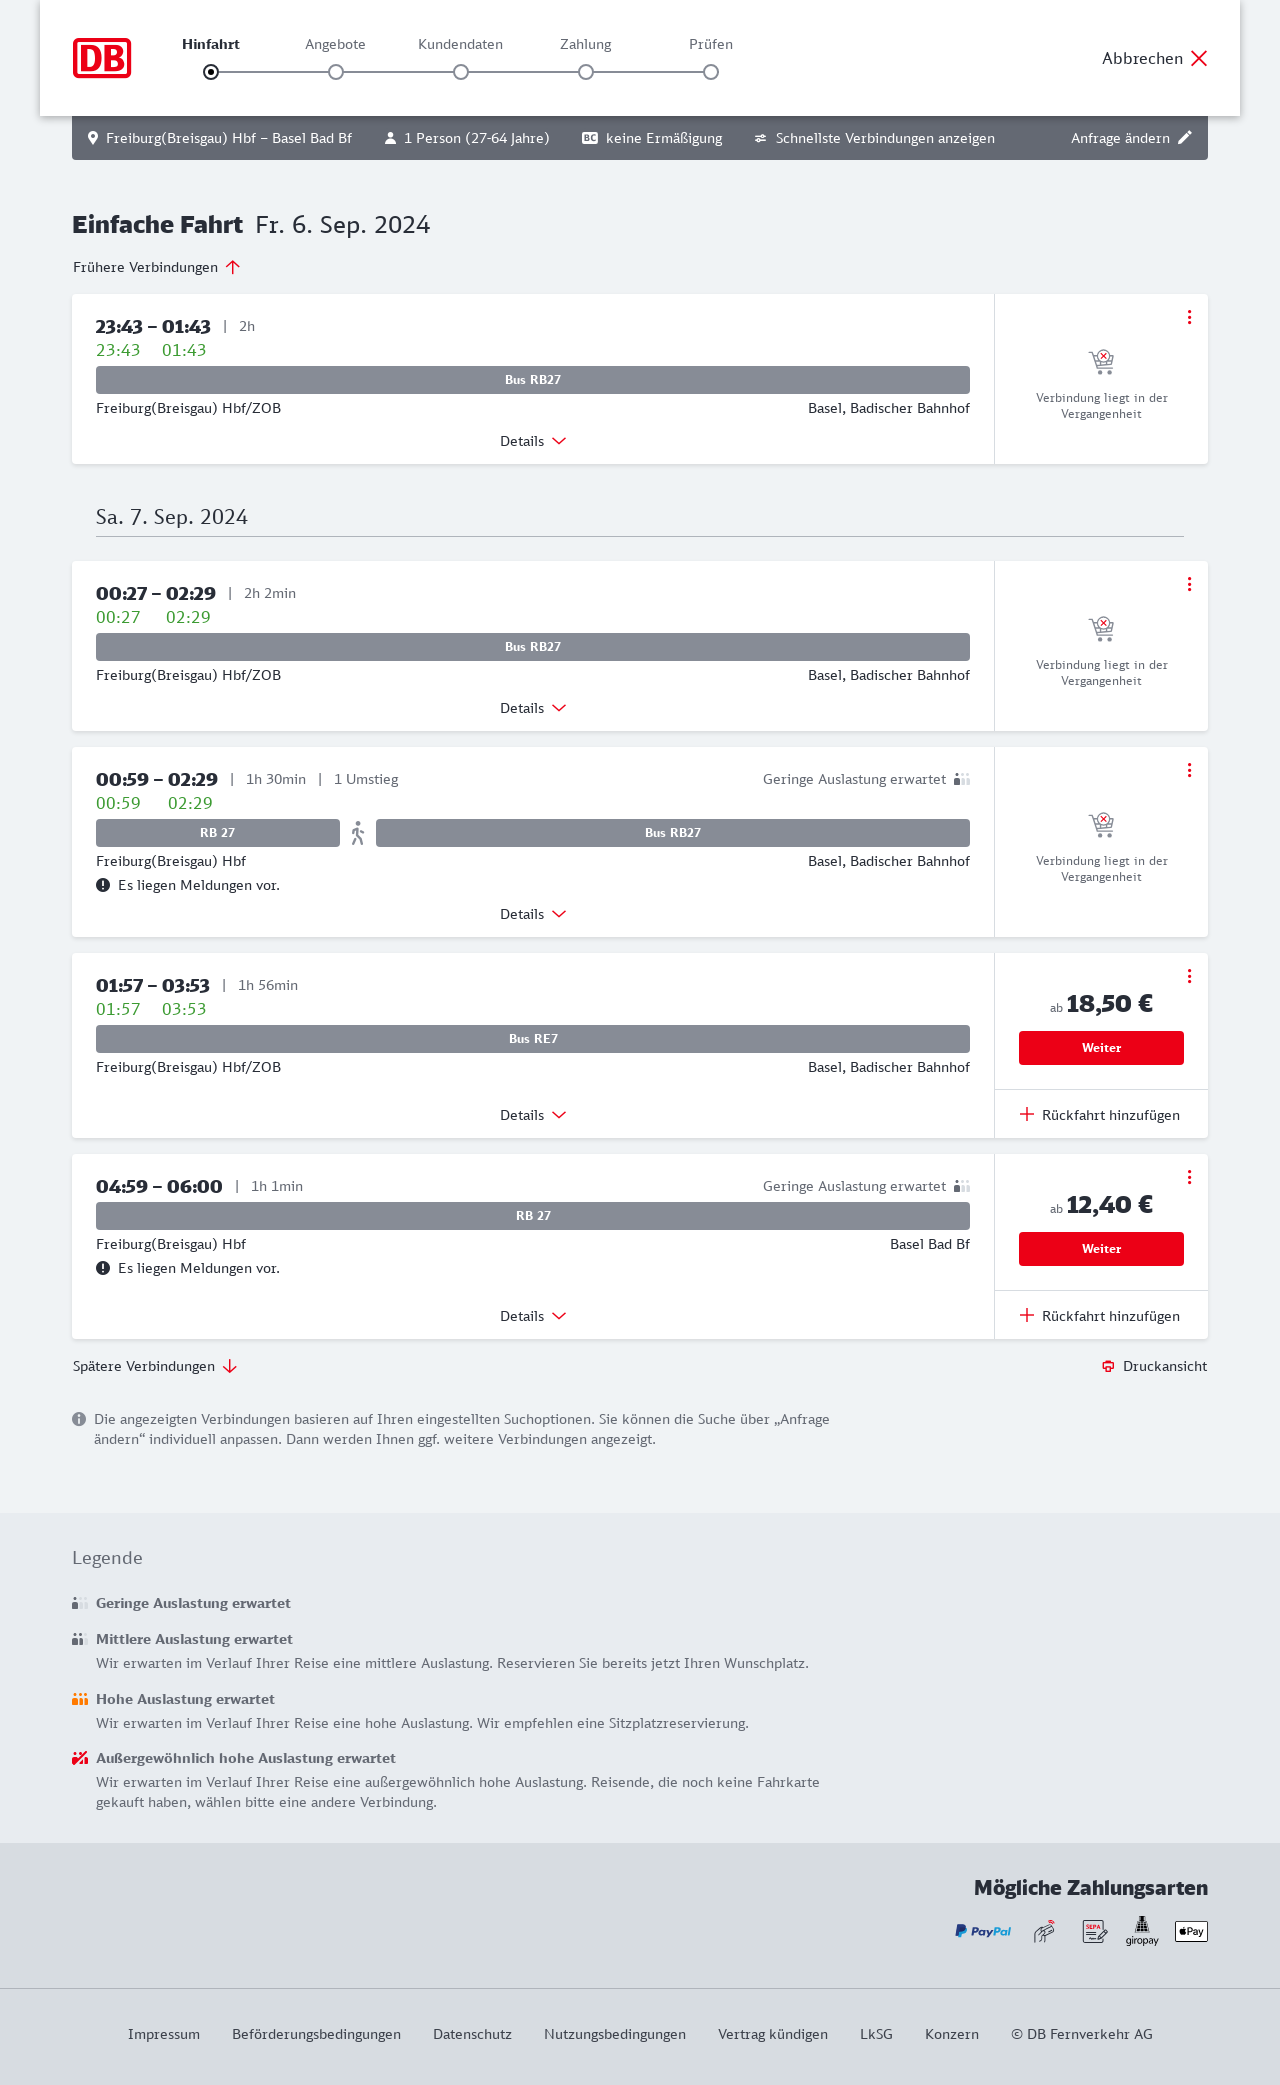Image resolution: width=1280 pixels, height=2085 pixels.
Task: Expand Details of the 23:43 connection
Action: pos(533,441)
